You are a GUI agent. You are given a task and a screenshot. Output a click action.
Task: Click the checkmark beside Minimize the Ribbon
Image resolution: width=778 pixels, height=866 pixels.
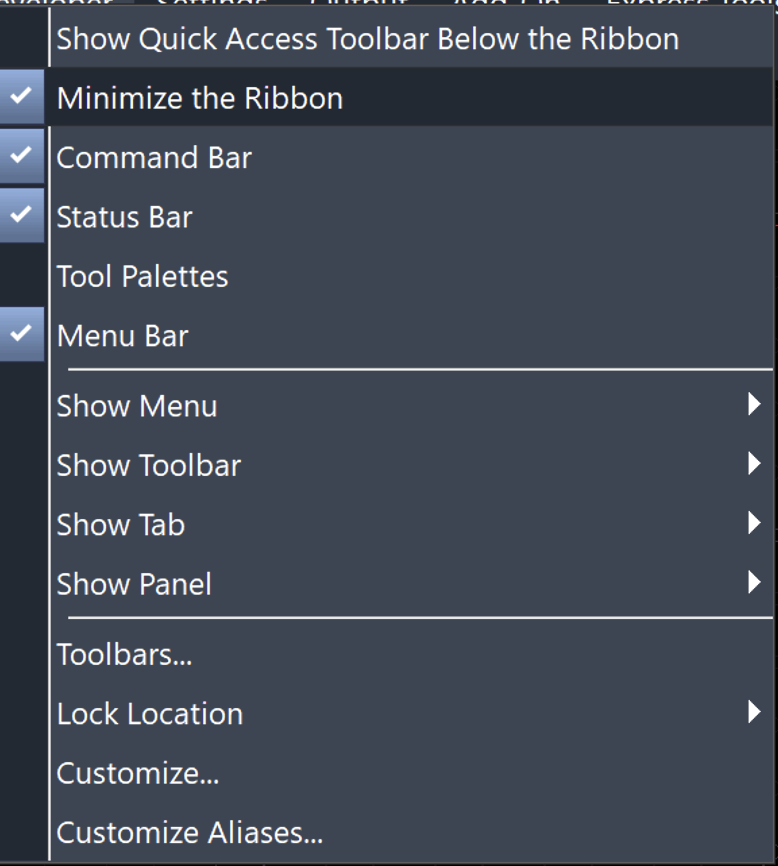click(x=21, y=97)
